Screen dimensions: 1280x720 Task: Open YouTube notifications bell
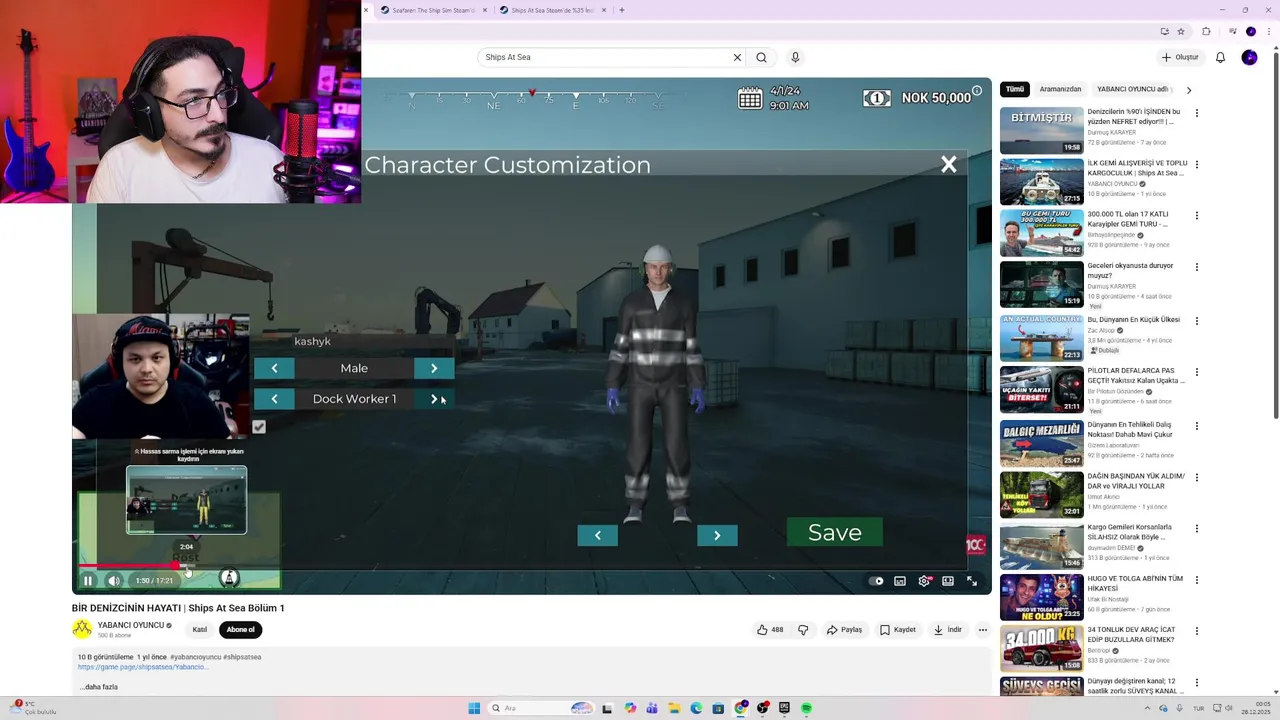point(1220,57)
